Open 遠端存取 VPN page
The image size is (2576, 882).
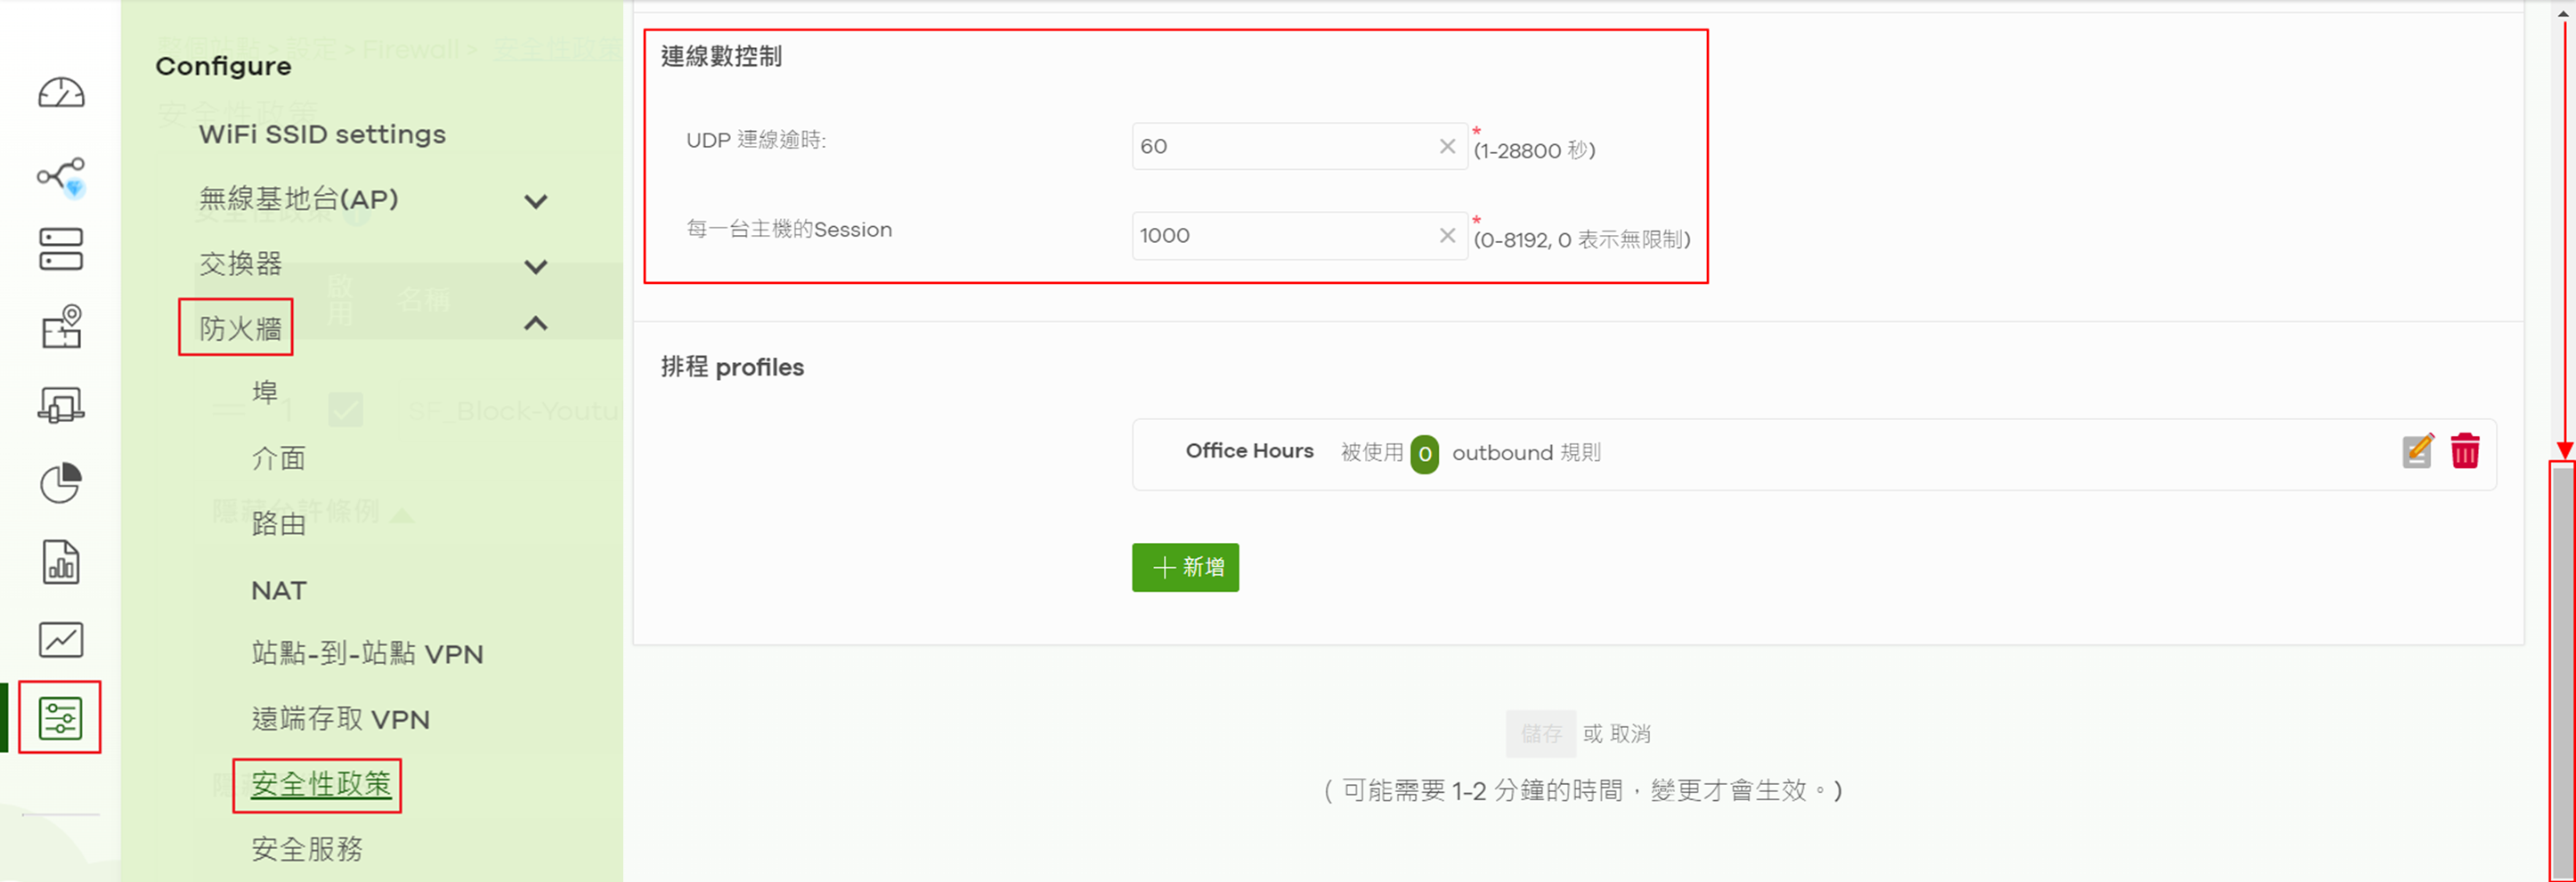[x=340, y=719]
